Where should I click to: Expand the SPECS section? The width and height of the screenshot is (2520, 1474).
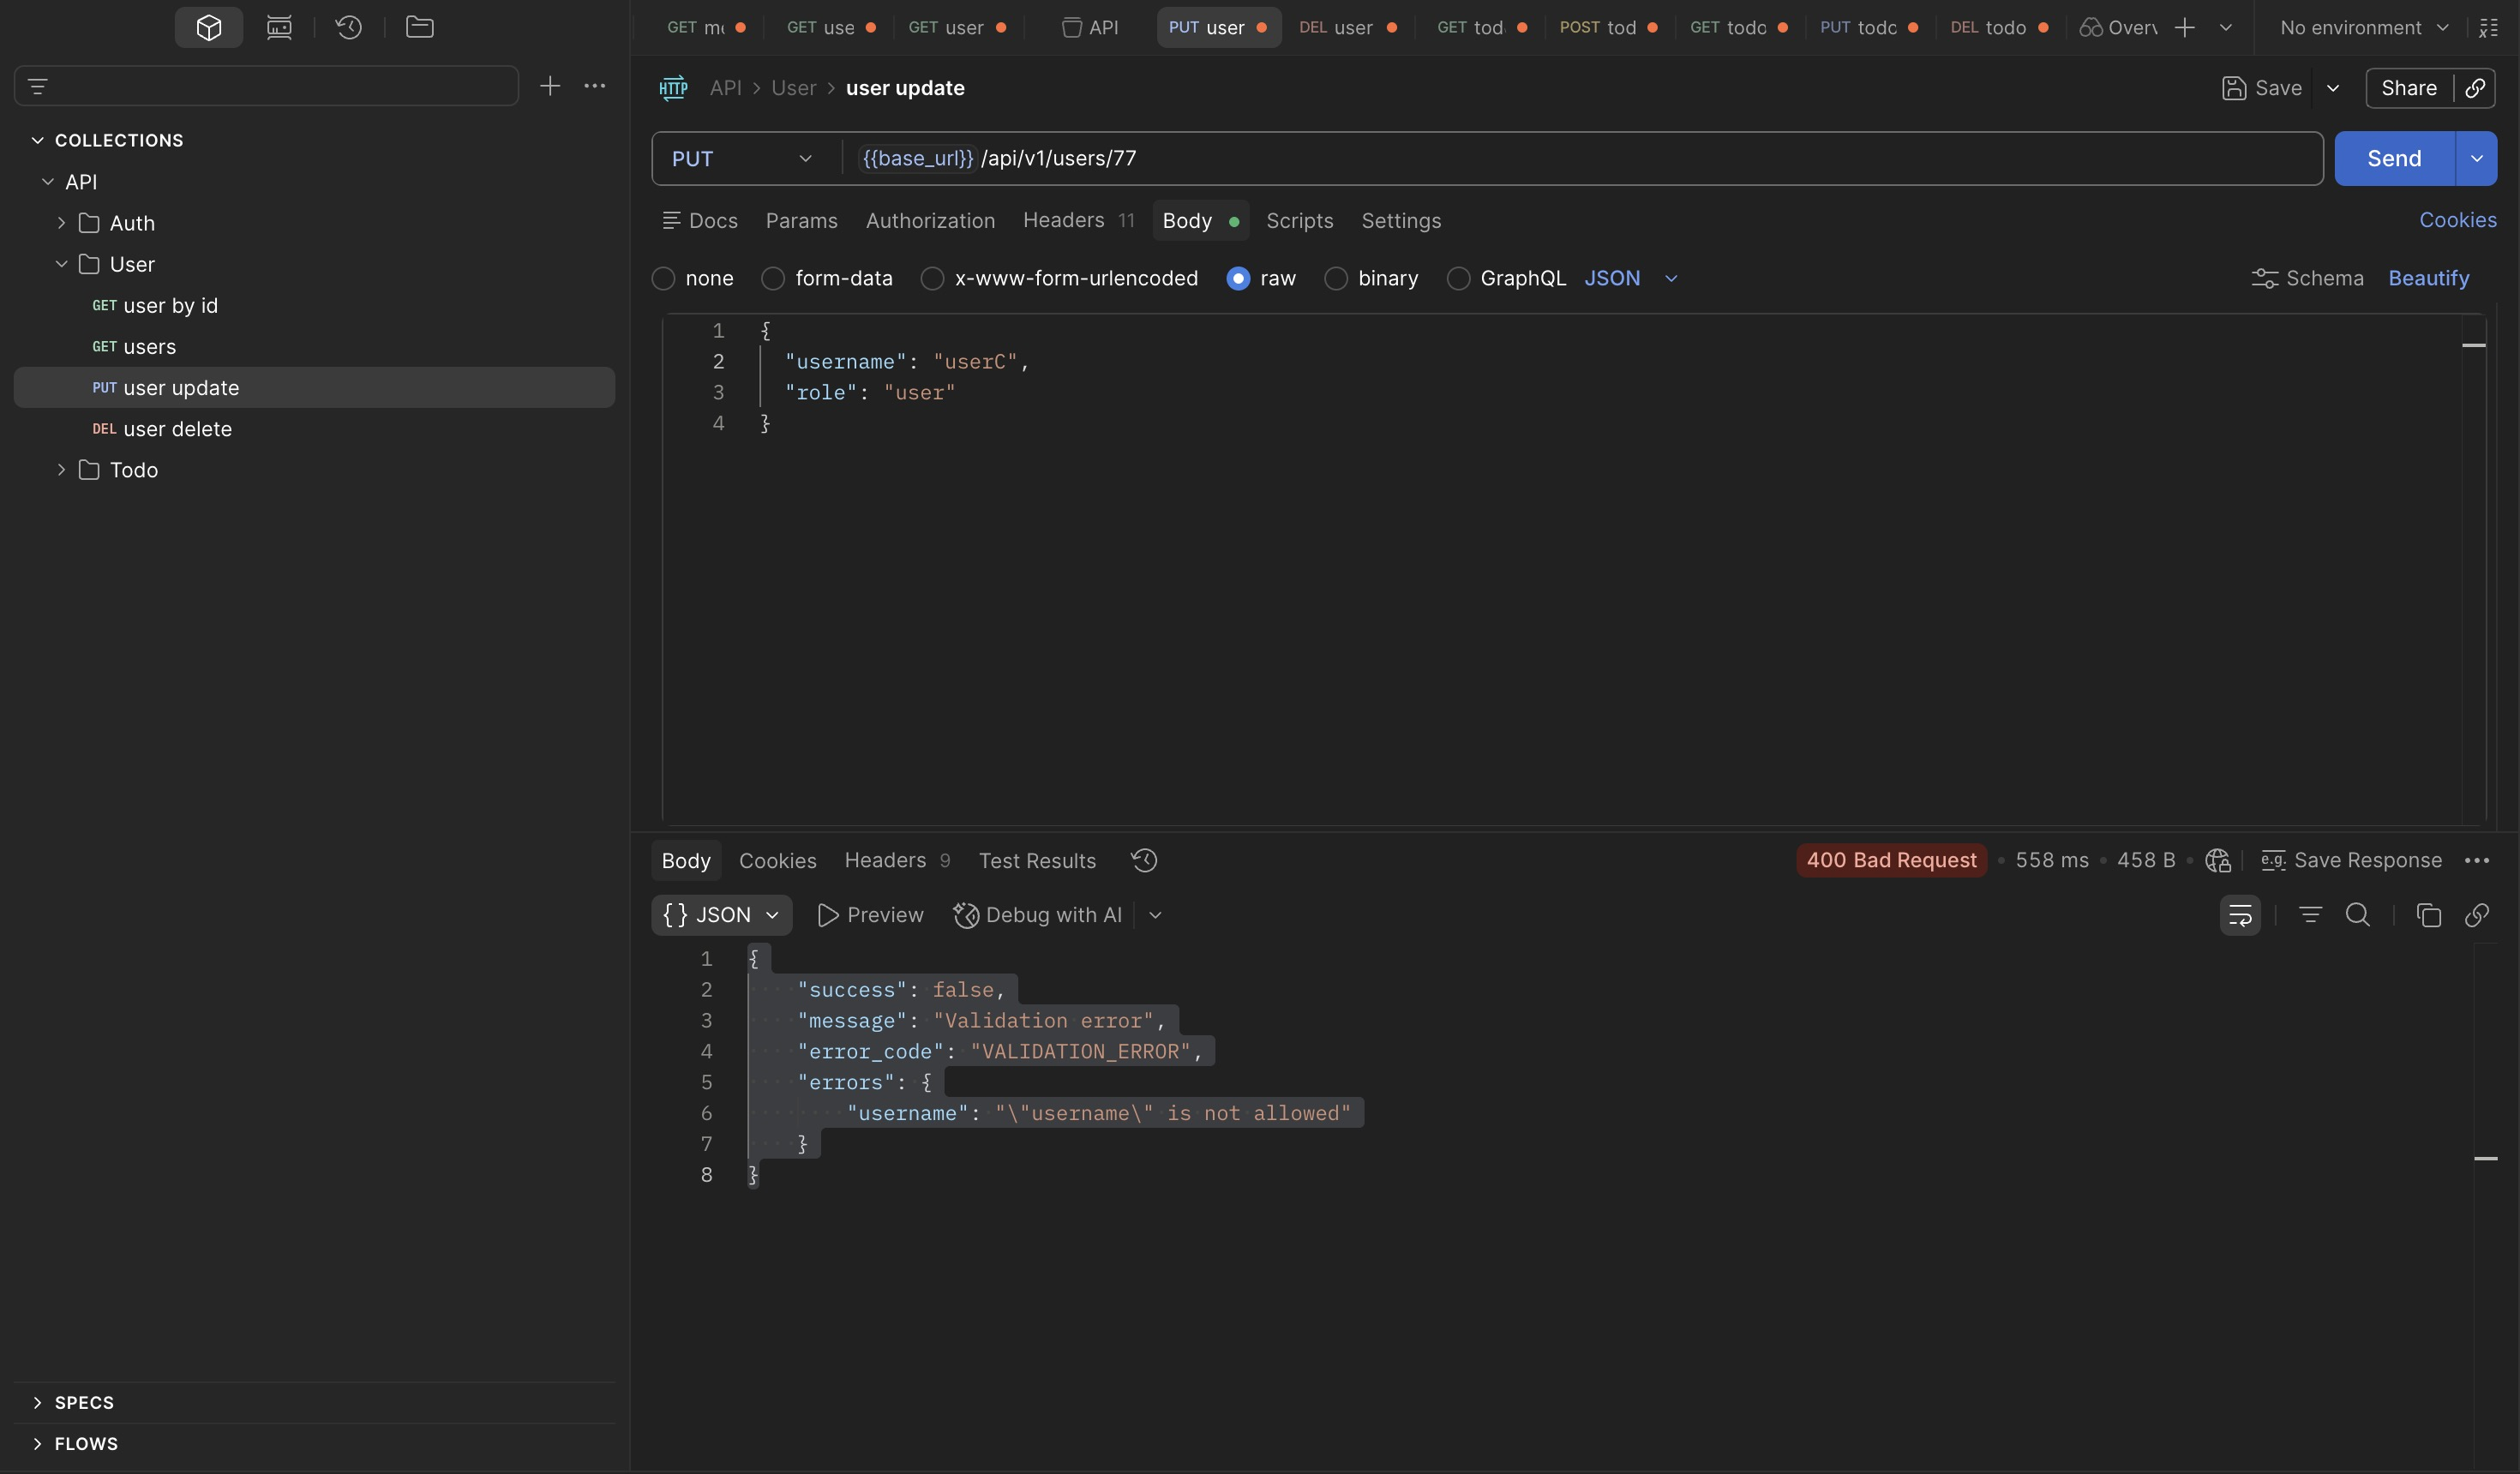(x=38, y=1402)
